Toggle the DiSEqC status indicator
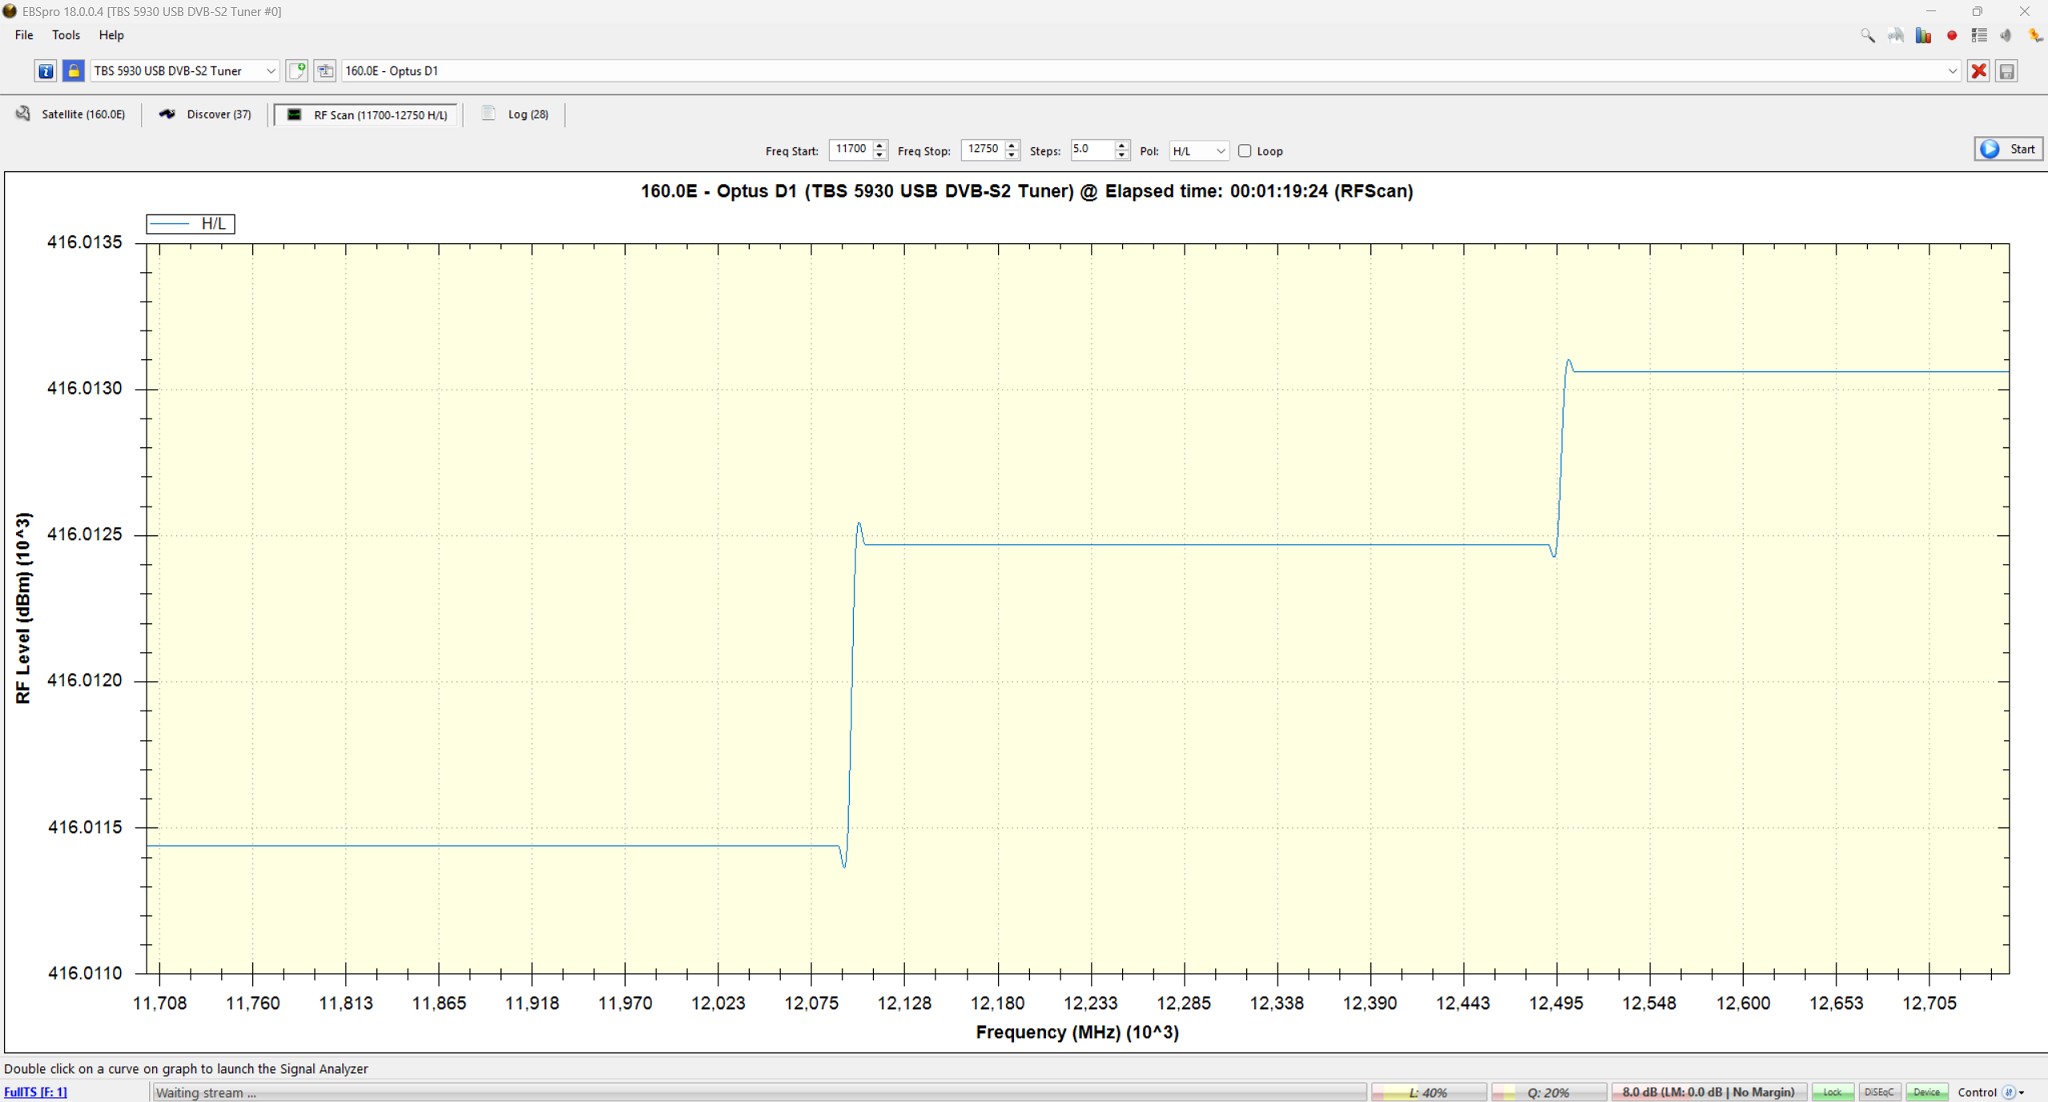 1879,1092
